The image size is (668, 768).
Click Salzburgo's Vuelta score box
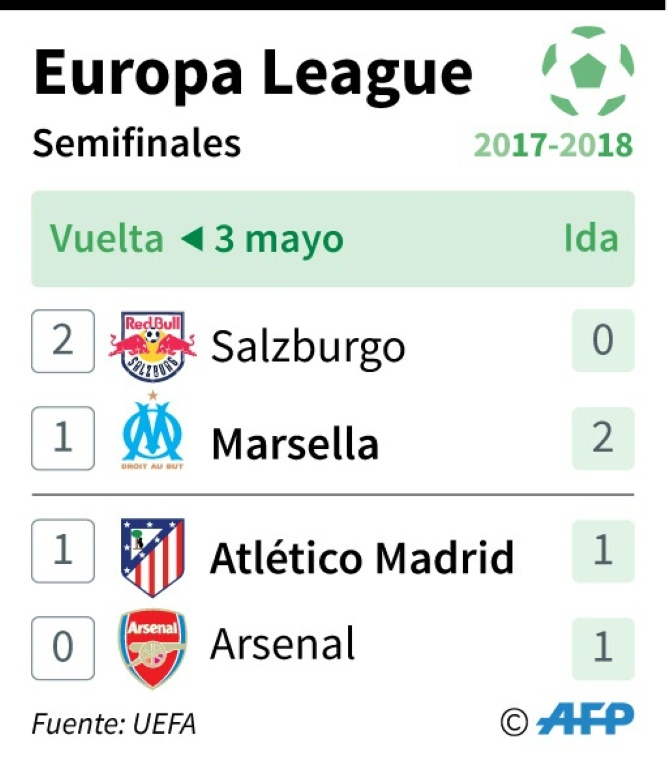[63, 341]
